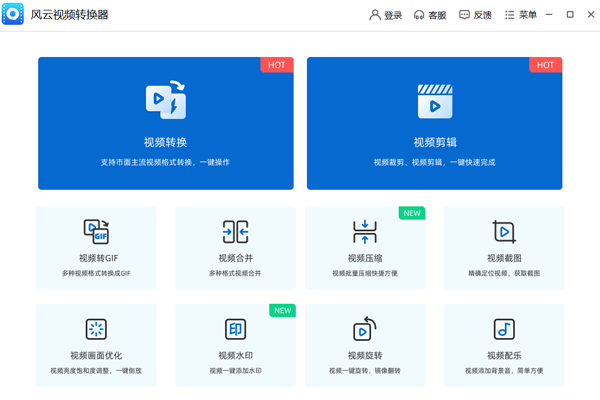Image resolution: width=600 pixels, height=400 pixels.
Task: Open the 视频合并 merge icon
Action: click(235, 232)
